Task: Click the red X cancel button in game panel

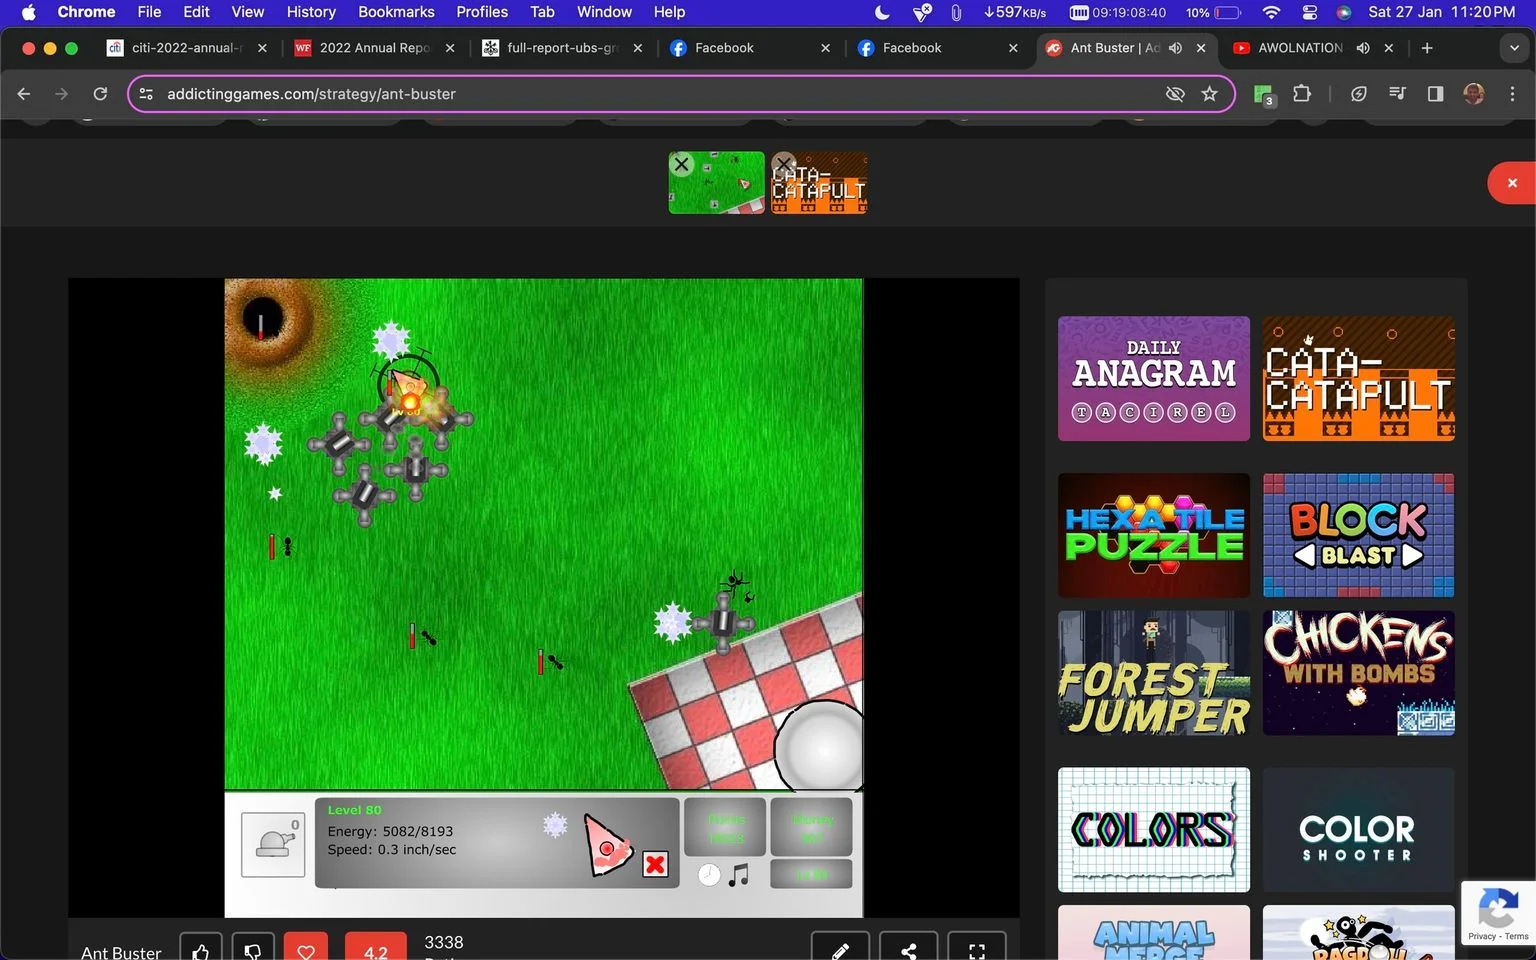Action: coord(655,864)
